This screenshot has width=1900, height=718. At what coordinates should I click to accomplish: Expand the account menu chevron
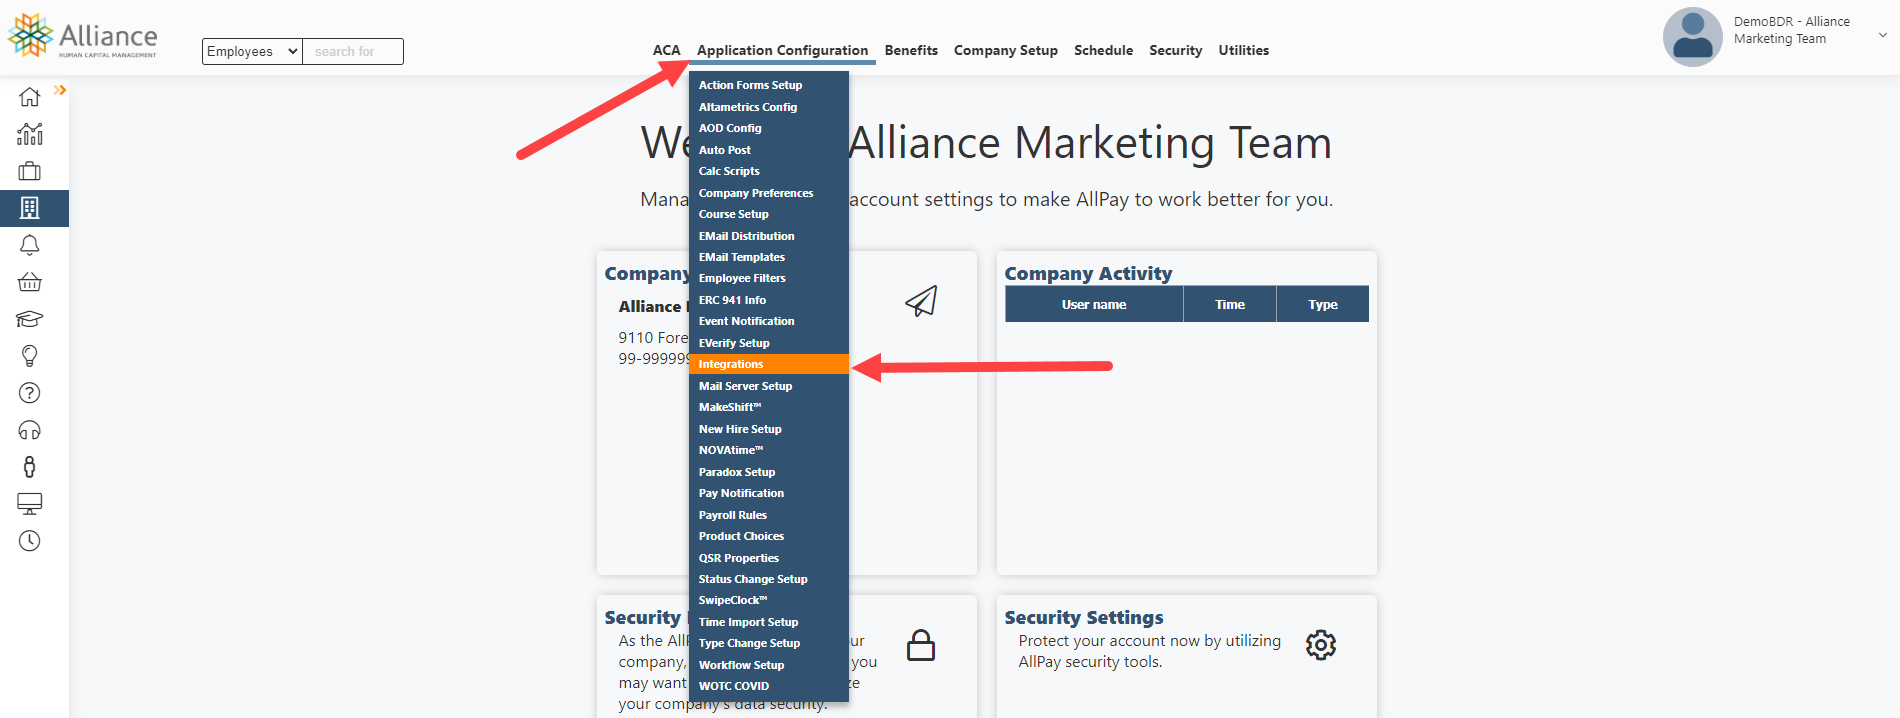click(1883, 35)
